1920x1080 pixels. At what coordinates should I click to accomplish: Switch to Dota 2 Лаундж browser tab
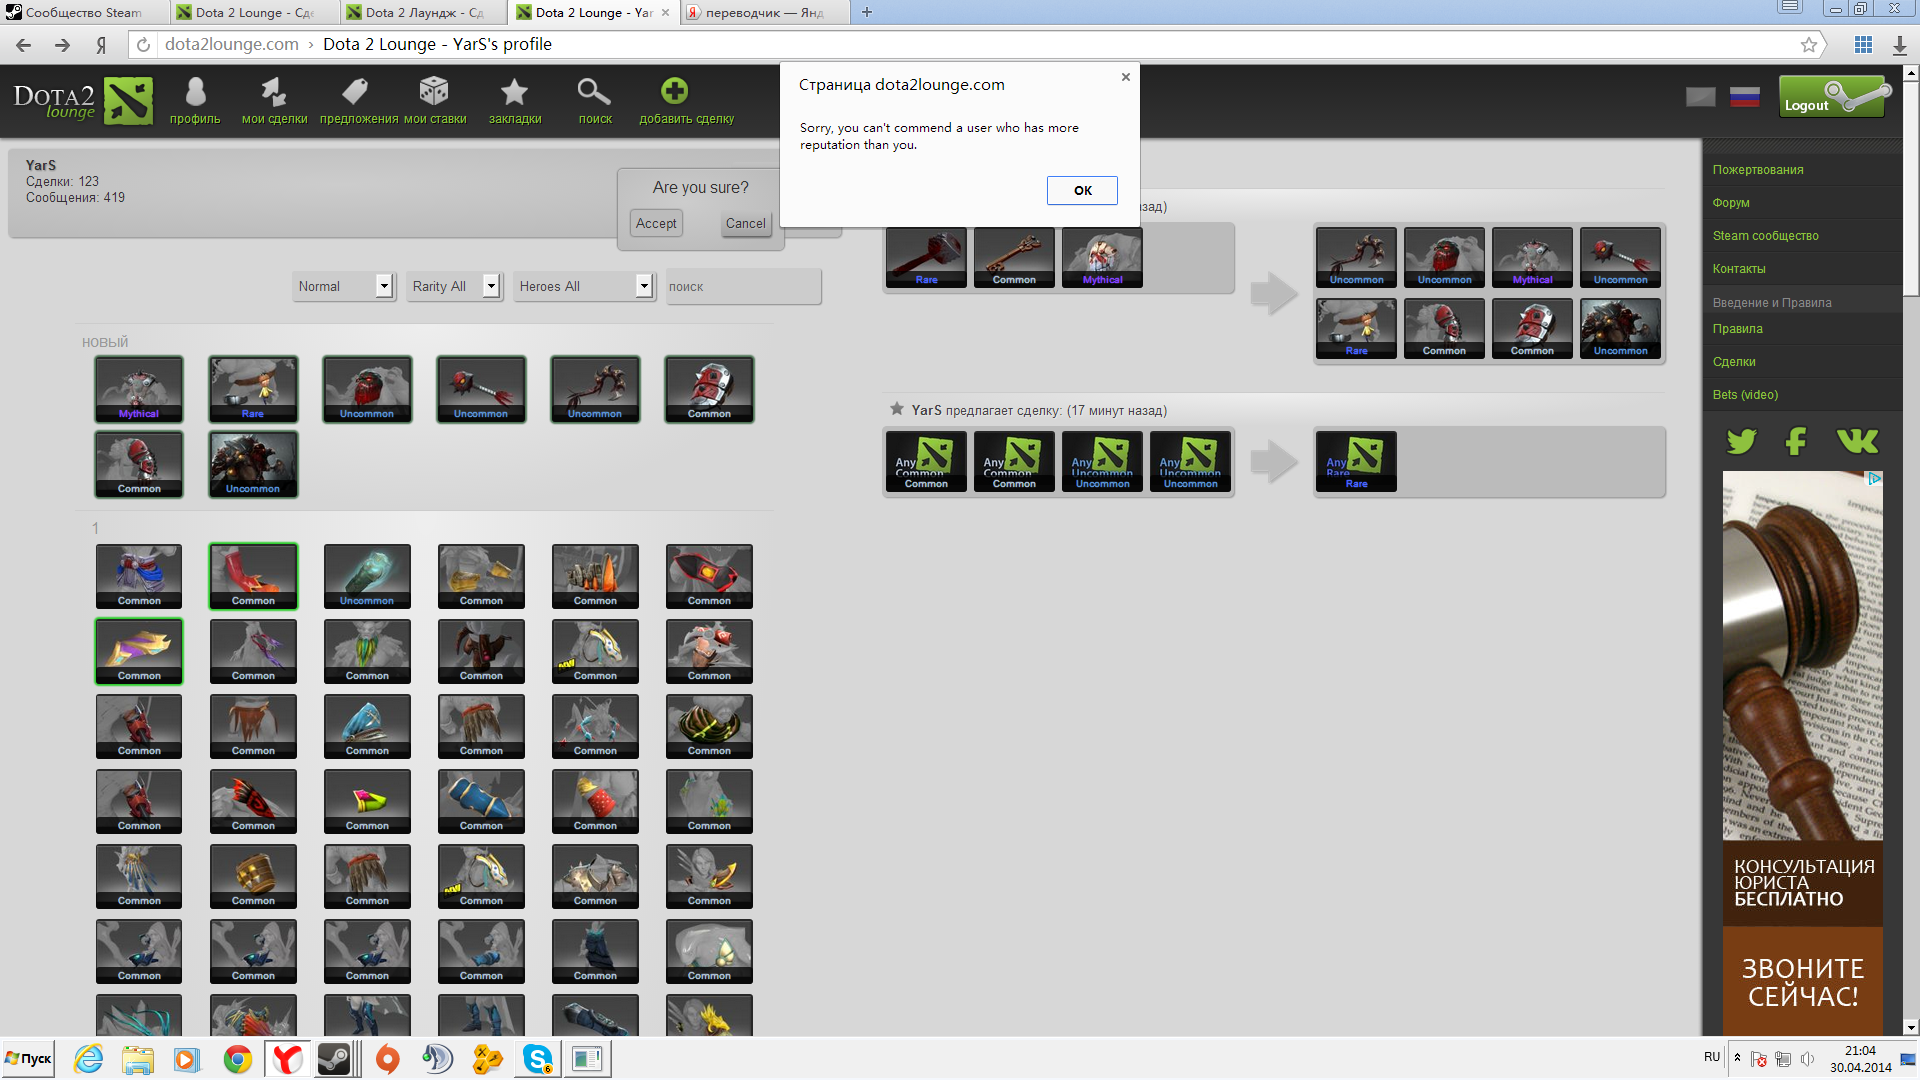point(424,12)
